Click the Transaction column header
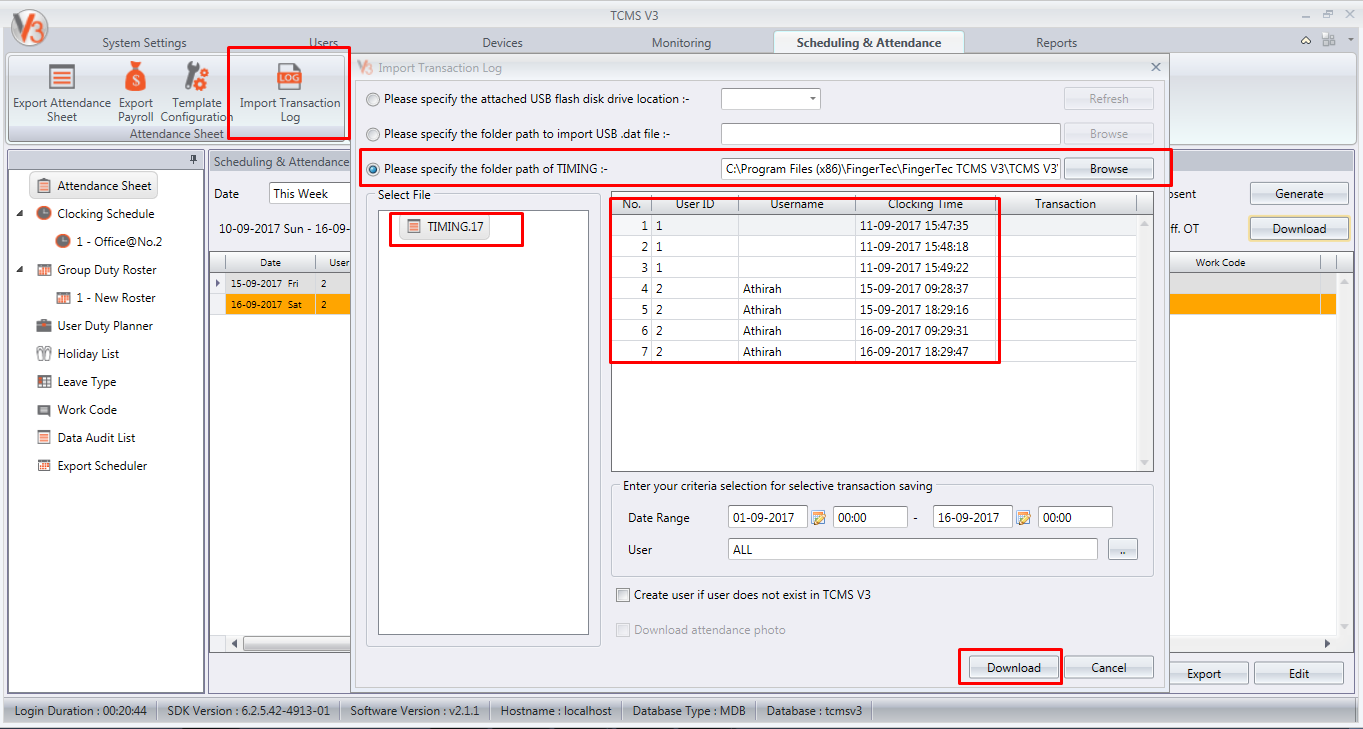The height and width of the screenshot is (729, 1363). click(1065, 204)
